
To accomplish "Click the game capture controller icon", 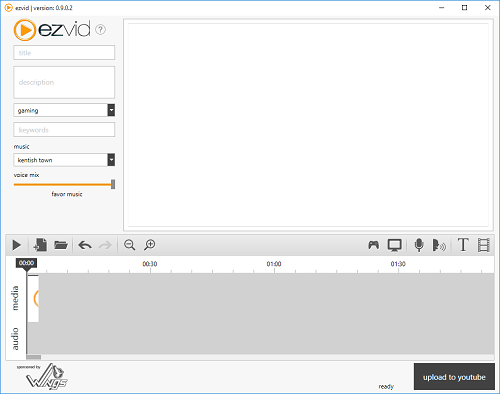I will point(374,245).
